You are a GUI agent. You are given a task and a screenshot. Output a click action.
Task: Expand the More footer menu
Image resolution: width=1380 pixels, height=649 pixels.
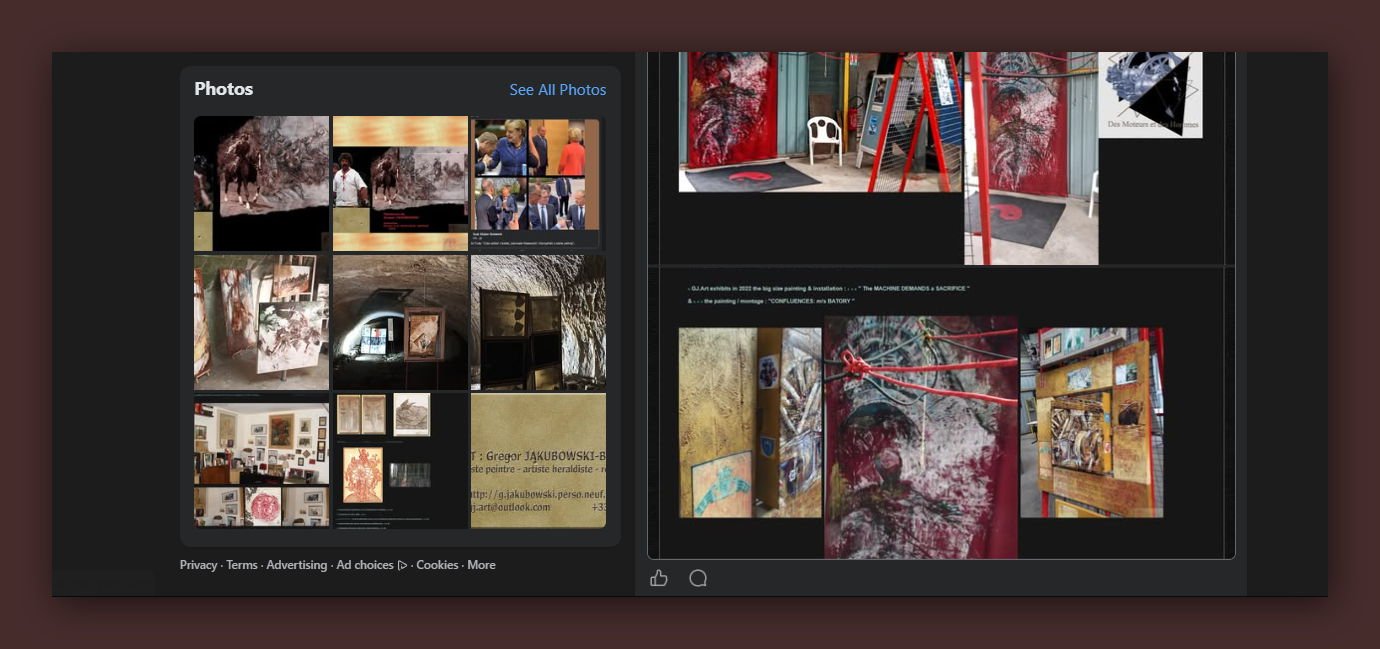pos(481,565)
